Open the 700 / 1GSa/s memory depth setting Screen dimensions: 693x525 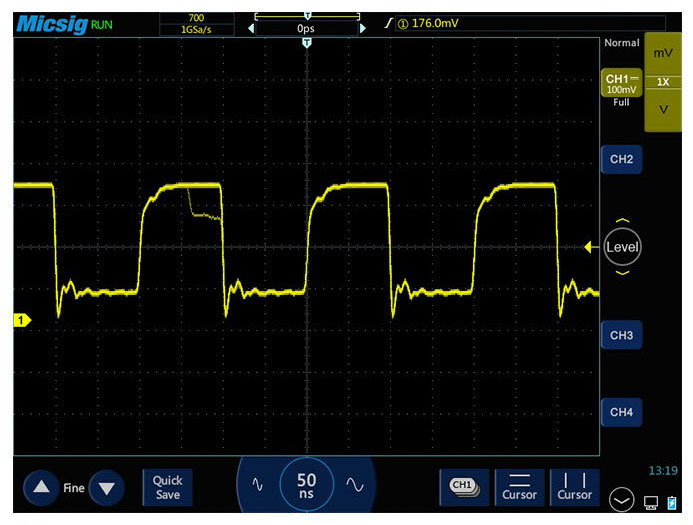click(x=195, y=24)
